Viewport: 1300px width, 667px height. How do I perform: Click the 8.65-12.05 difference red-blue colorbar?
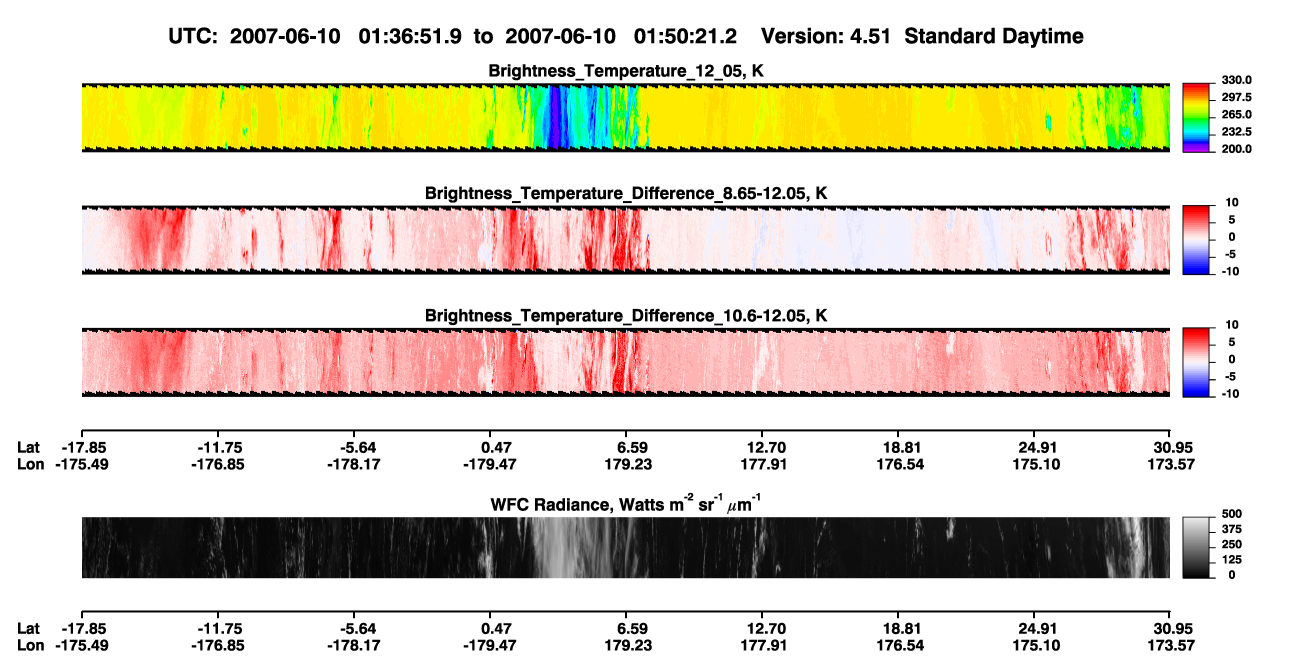pyautogui.click(x=1196, y=237)
